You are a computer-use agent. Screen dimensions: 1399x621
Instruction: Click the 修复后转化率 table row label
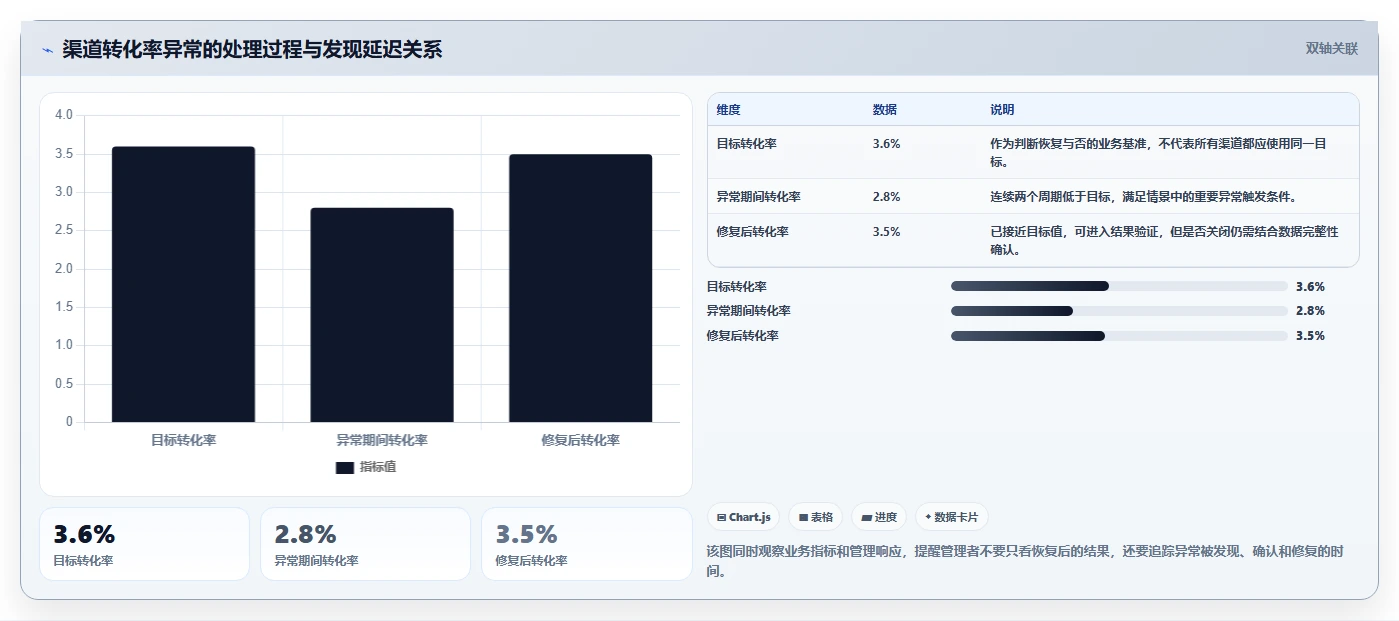[753, 232]
